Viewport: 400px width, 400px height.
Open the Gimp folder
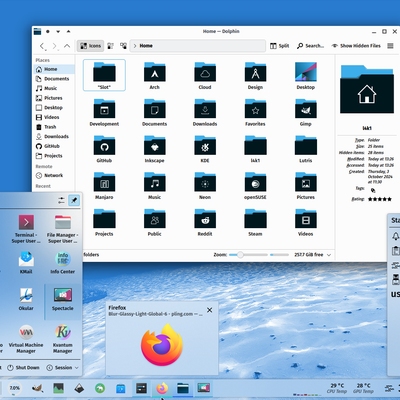point(306,112)
